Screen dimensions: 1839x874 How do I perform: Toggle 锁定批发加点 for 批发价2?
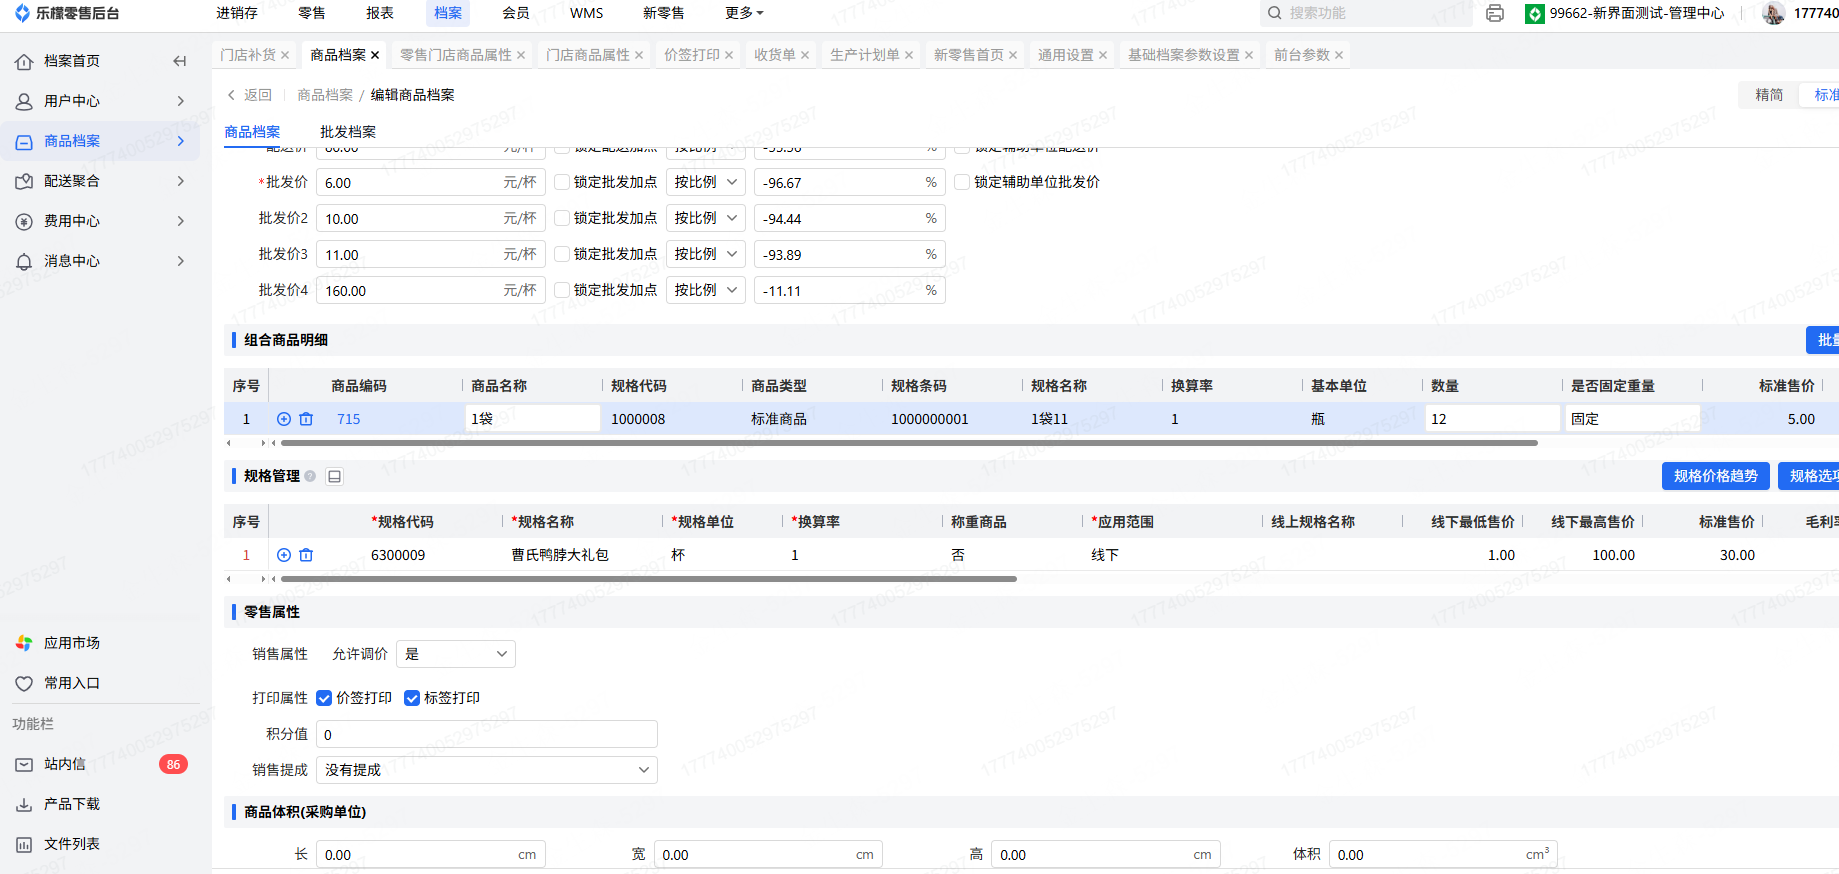point(562,218)
